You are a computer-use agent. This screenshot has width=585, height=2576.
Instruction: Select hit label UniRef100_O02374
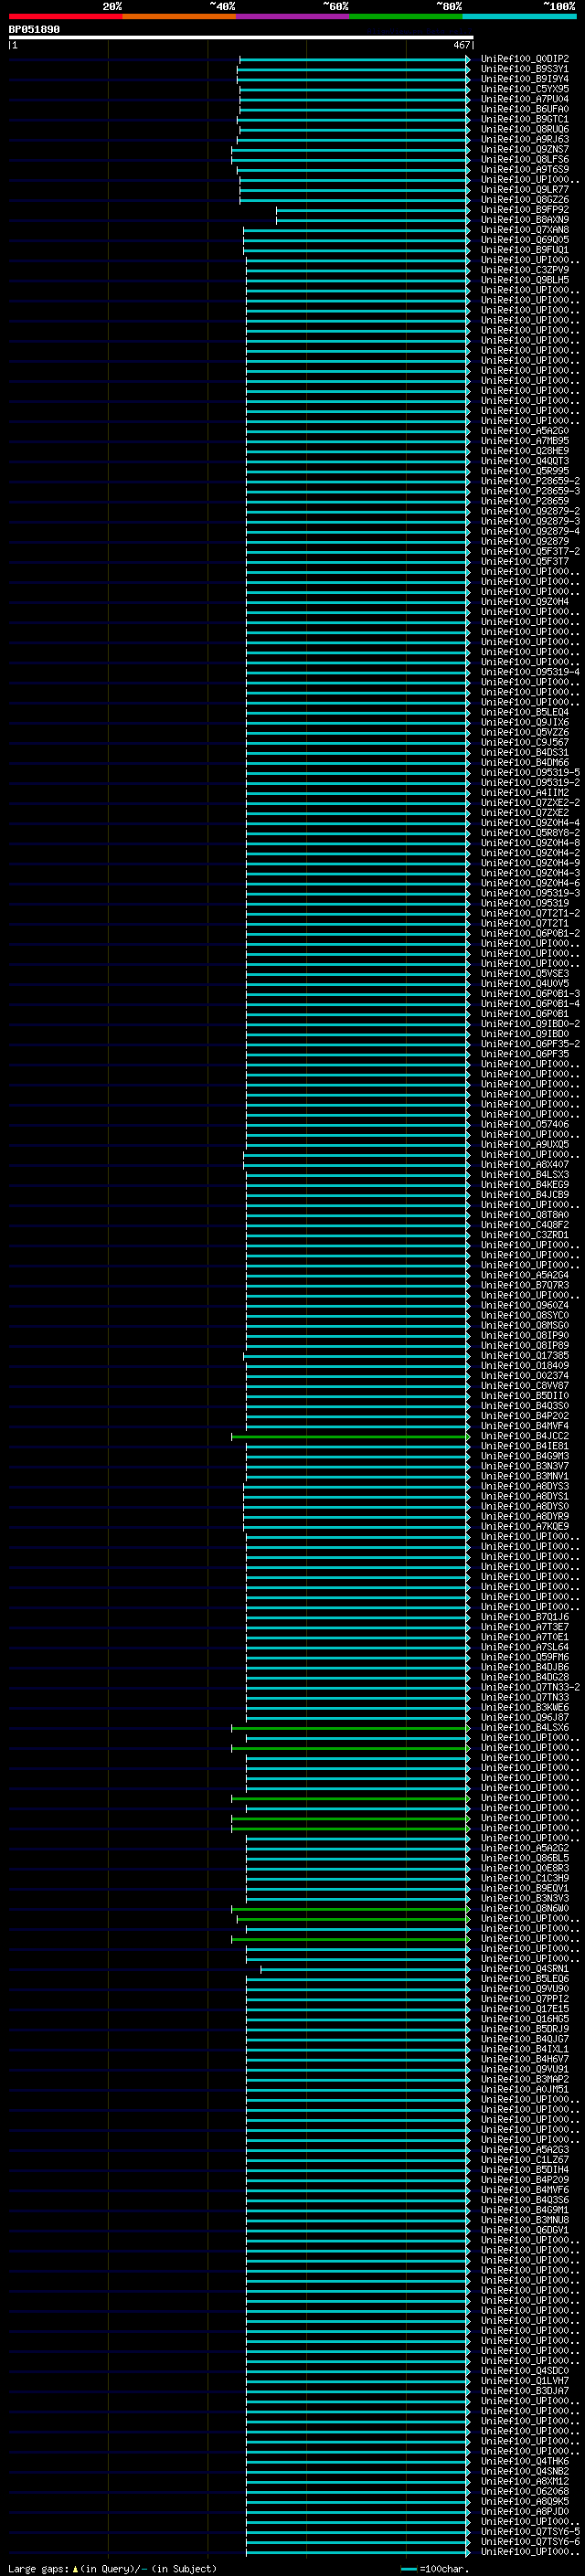(x=525, y=1376)
